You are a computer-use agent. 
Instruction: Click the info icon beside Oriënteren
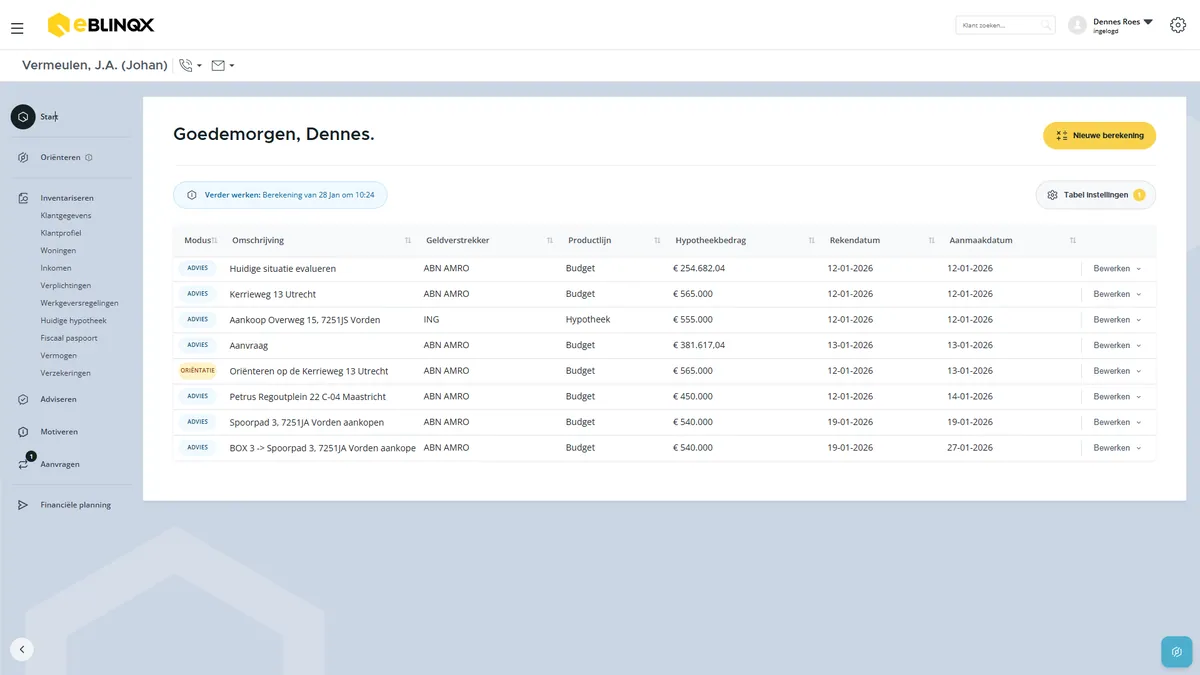click(89, 157)
